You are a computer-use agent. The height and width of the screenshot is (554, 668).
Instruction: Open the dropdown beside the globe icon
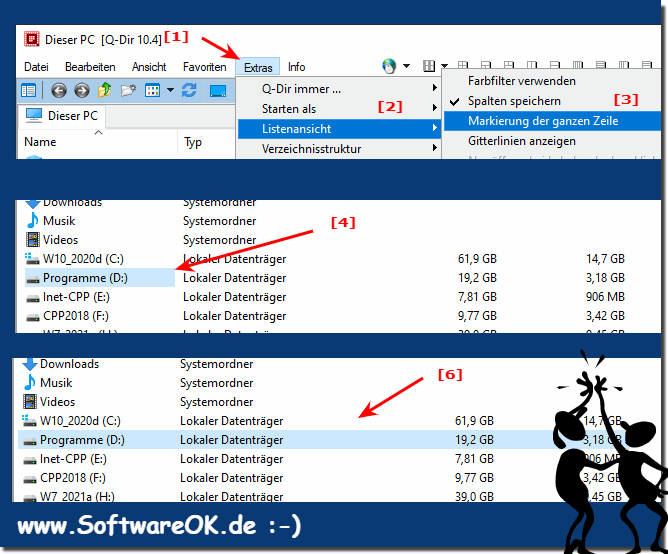click(406, 66)
